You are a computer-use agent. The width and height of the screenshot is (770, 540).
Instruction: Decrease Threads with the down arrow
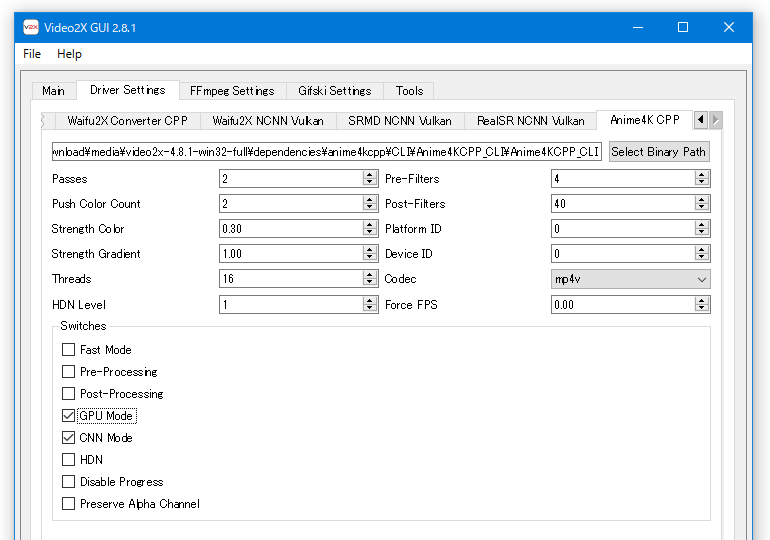point(370,283)
